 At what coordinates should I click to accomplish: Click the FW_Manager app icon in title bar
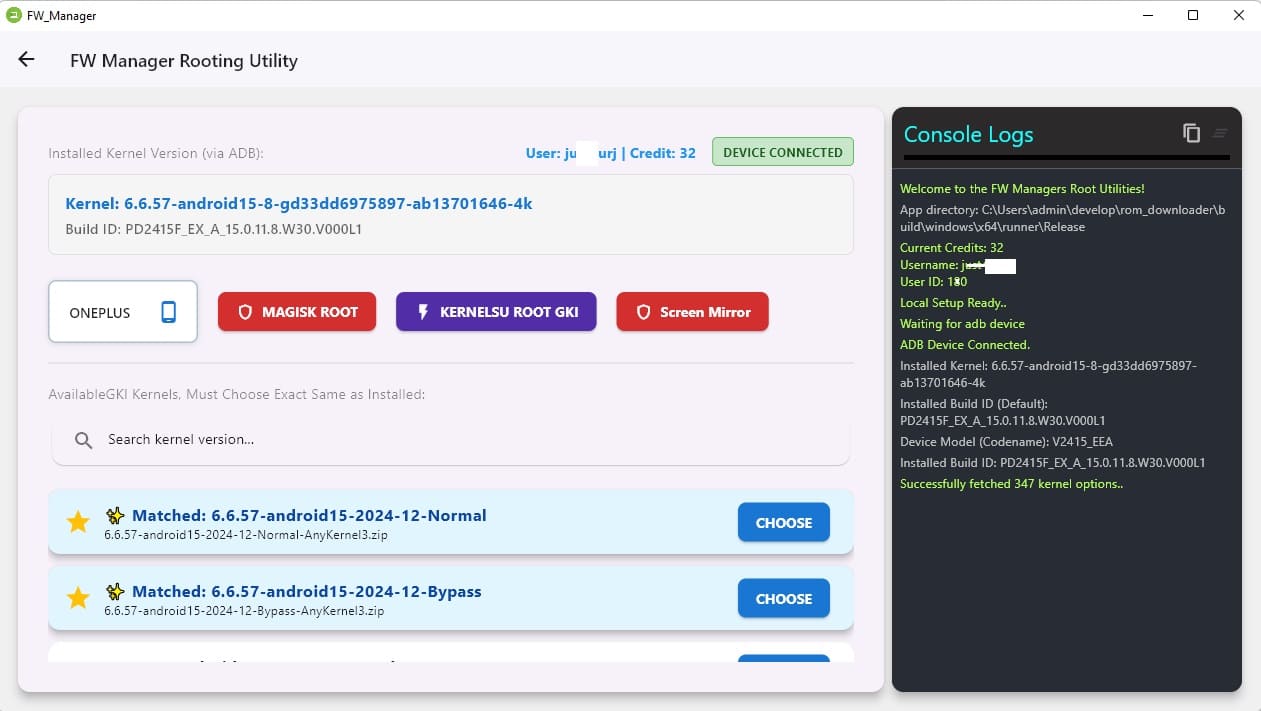tap(14, 15)
